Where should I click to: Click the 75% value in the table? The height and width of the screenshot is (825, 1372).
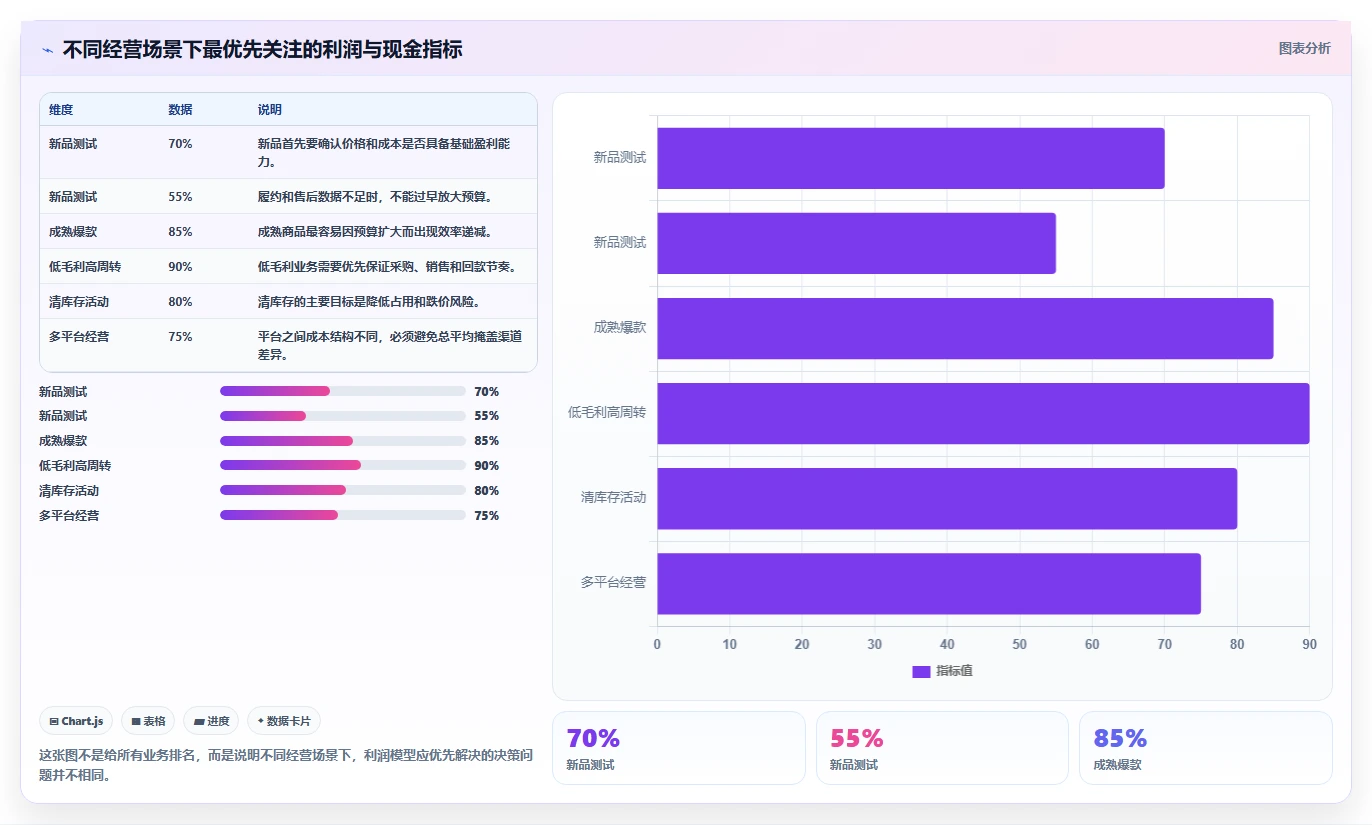tap(180, 337)
